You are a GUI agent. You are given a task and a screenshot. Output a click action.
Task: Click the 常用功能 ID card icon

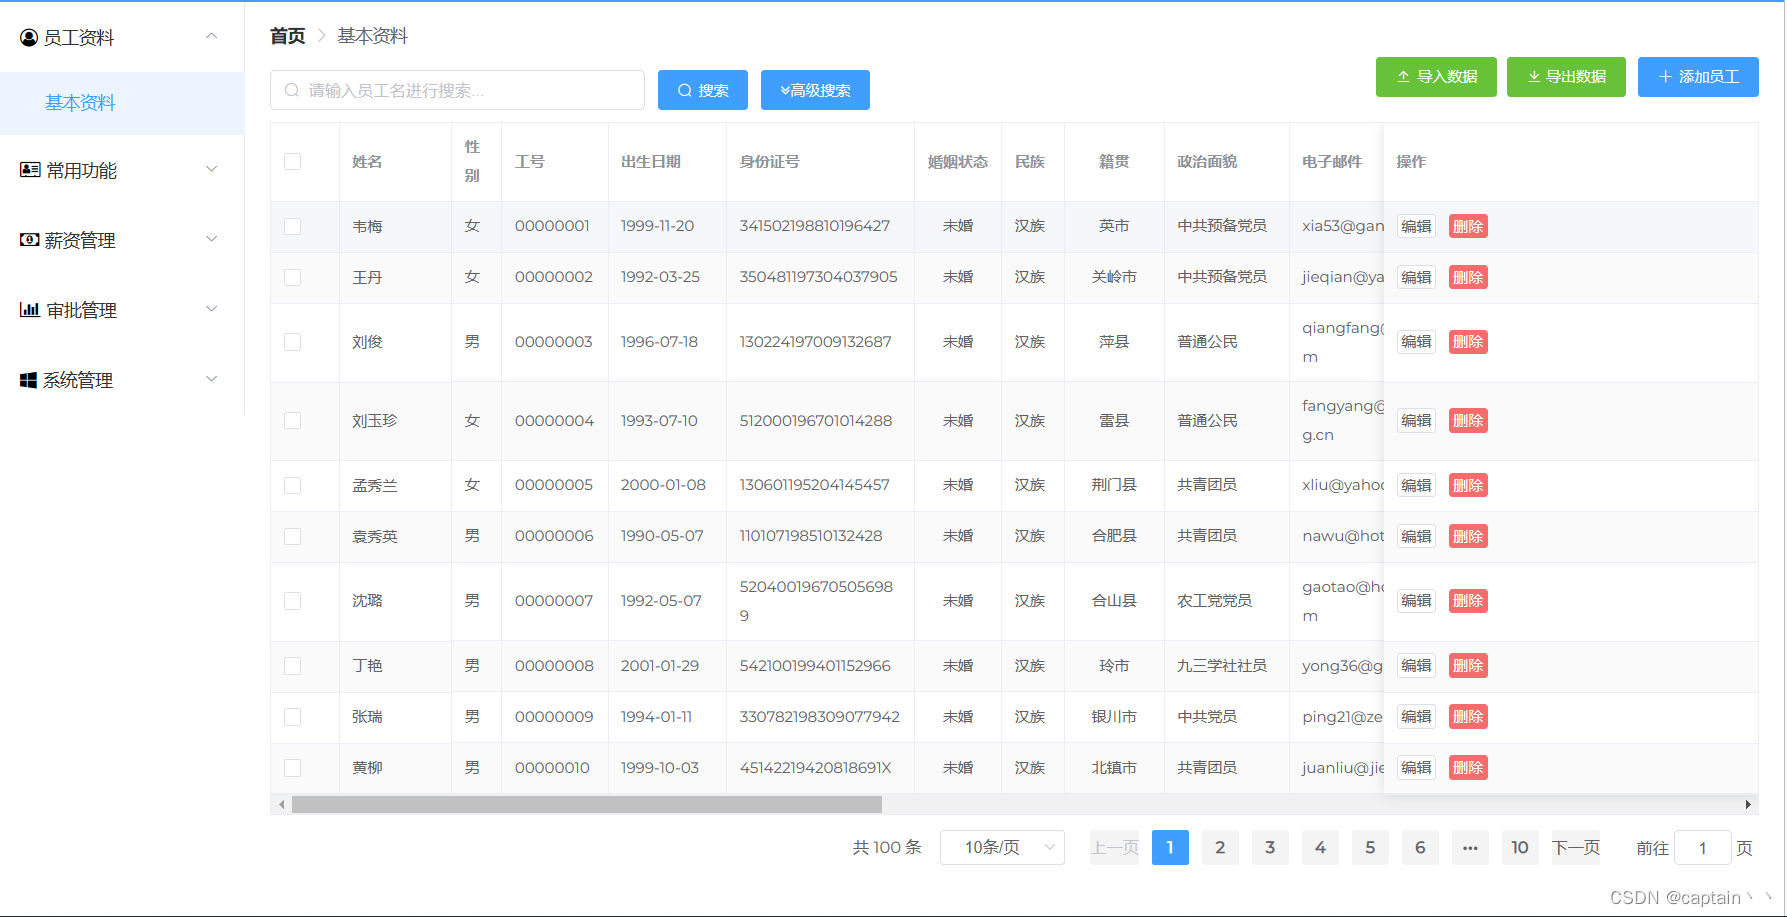click(30, 170)
